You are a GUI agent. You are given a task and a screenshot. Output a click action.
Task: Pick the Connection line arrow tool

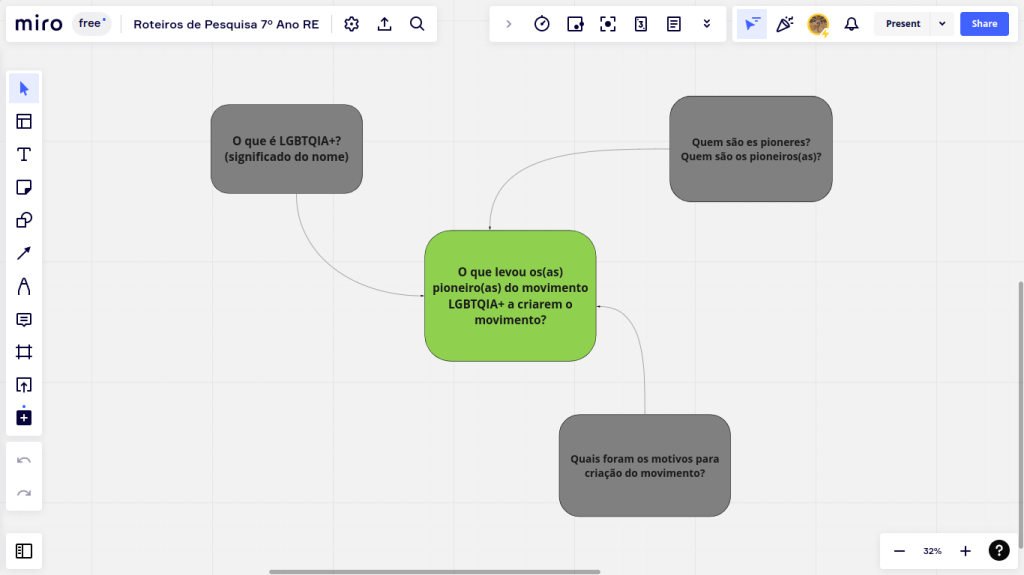point(24,253)
